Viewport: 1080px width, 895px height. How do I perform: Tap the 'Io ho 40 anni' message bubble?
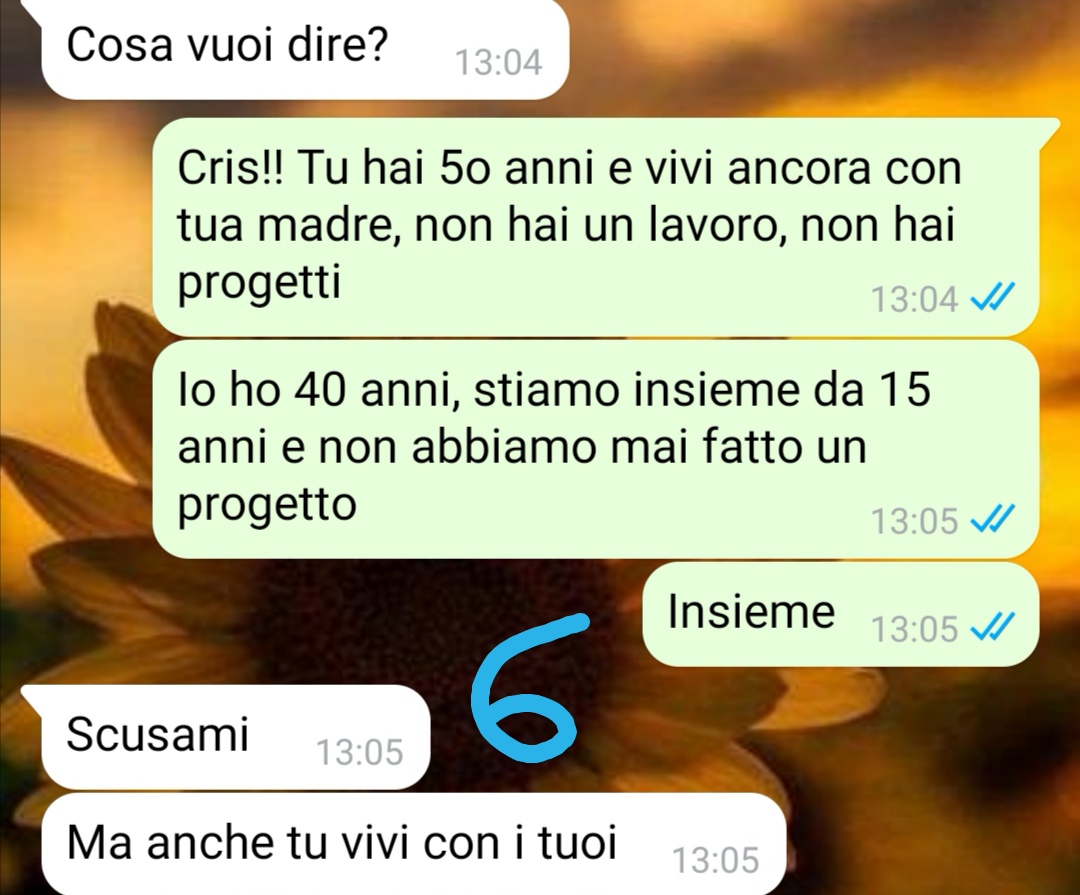(x=595, y=449)
